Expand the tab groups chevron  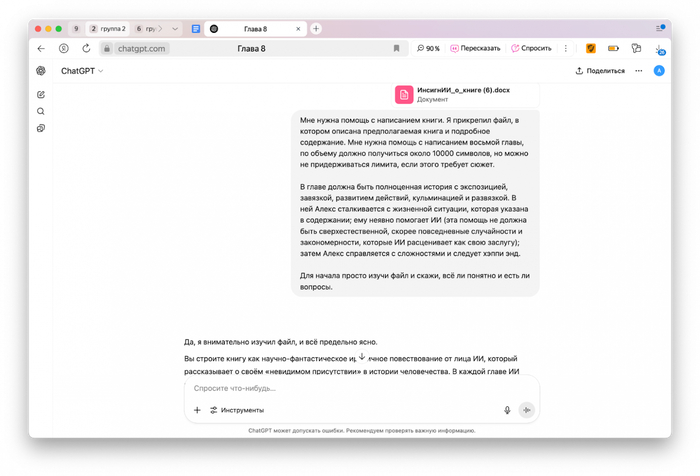(x=175, y=29)
